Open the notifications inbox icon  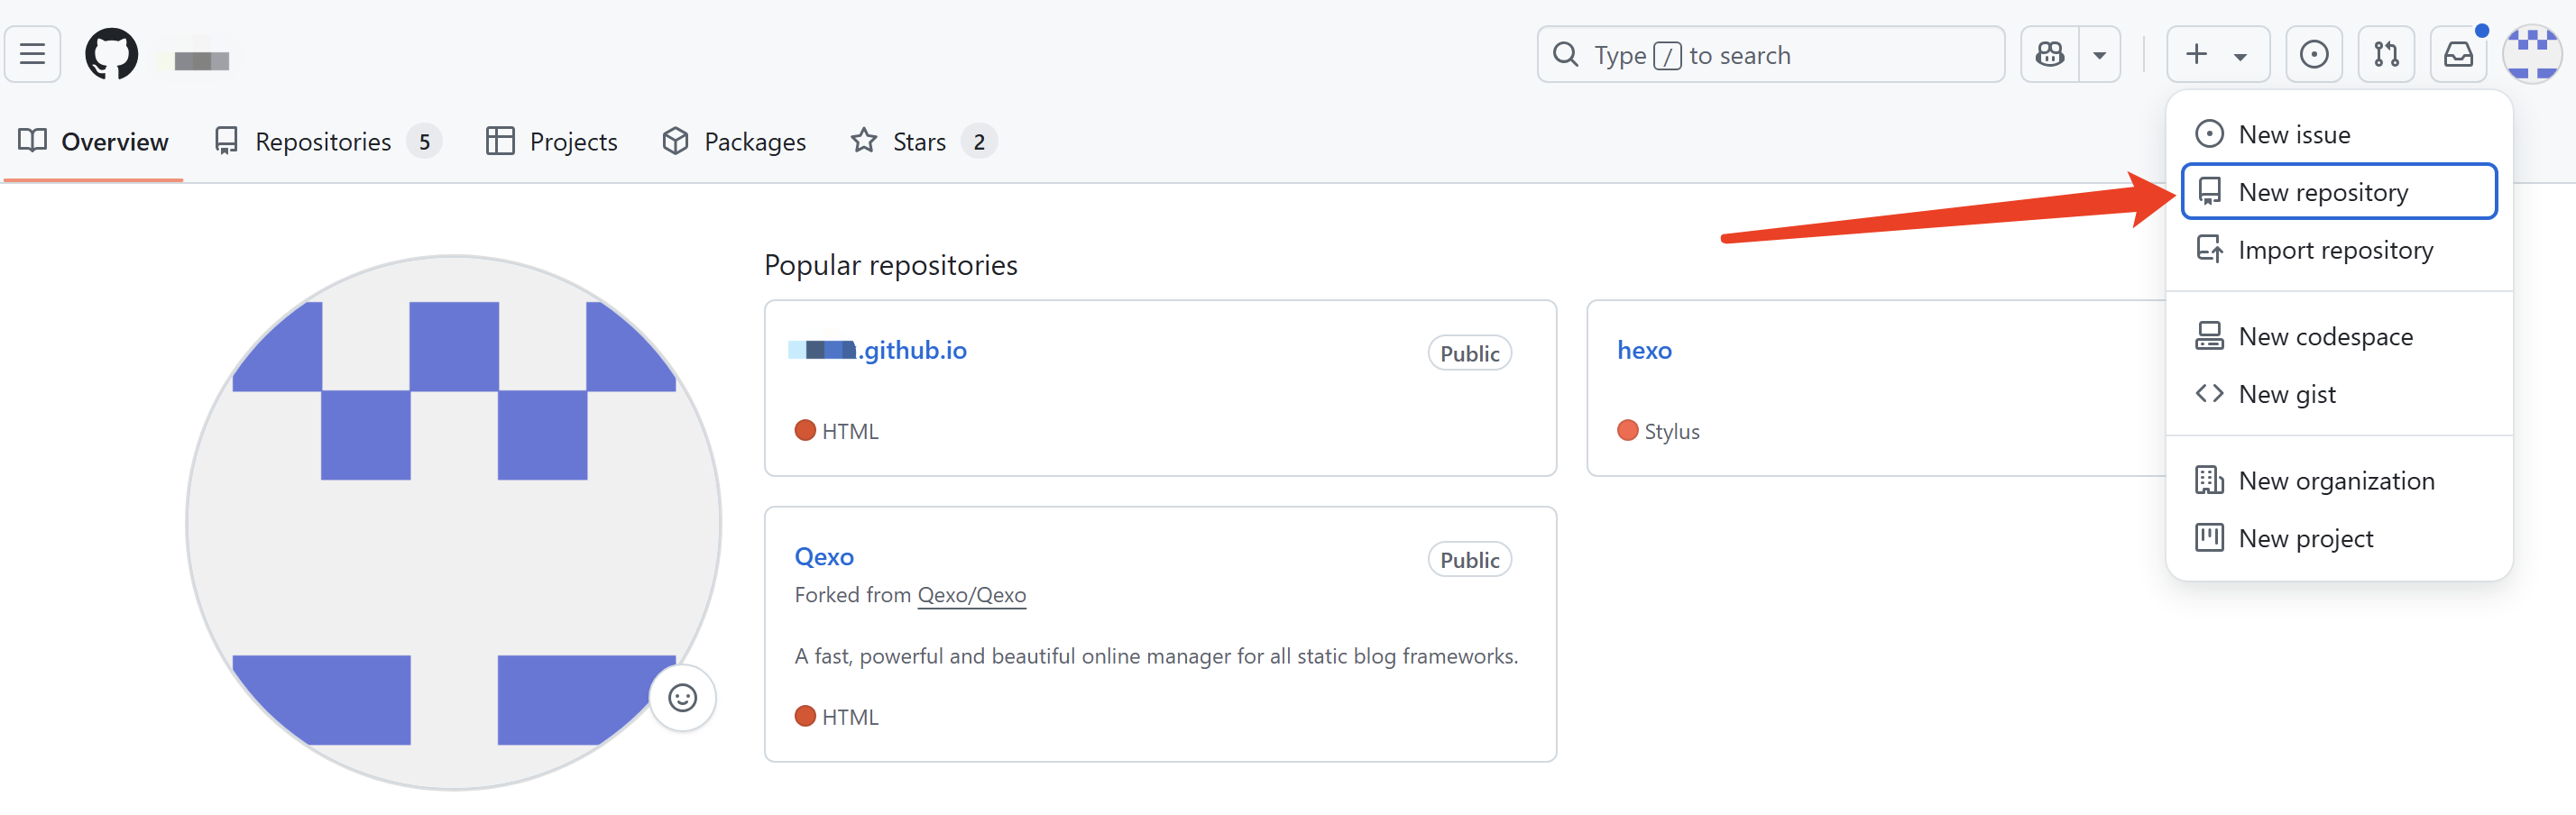2458,54
